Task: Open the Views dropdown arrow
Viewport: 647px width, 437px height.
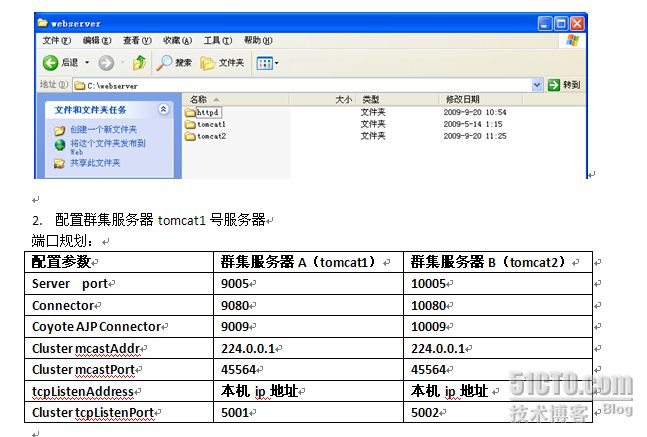Action: pos(276,63)
